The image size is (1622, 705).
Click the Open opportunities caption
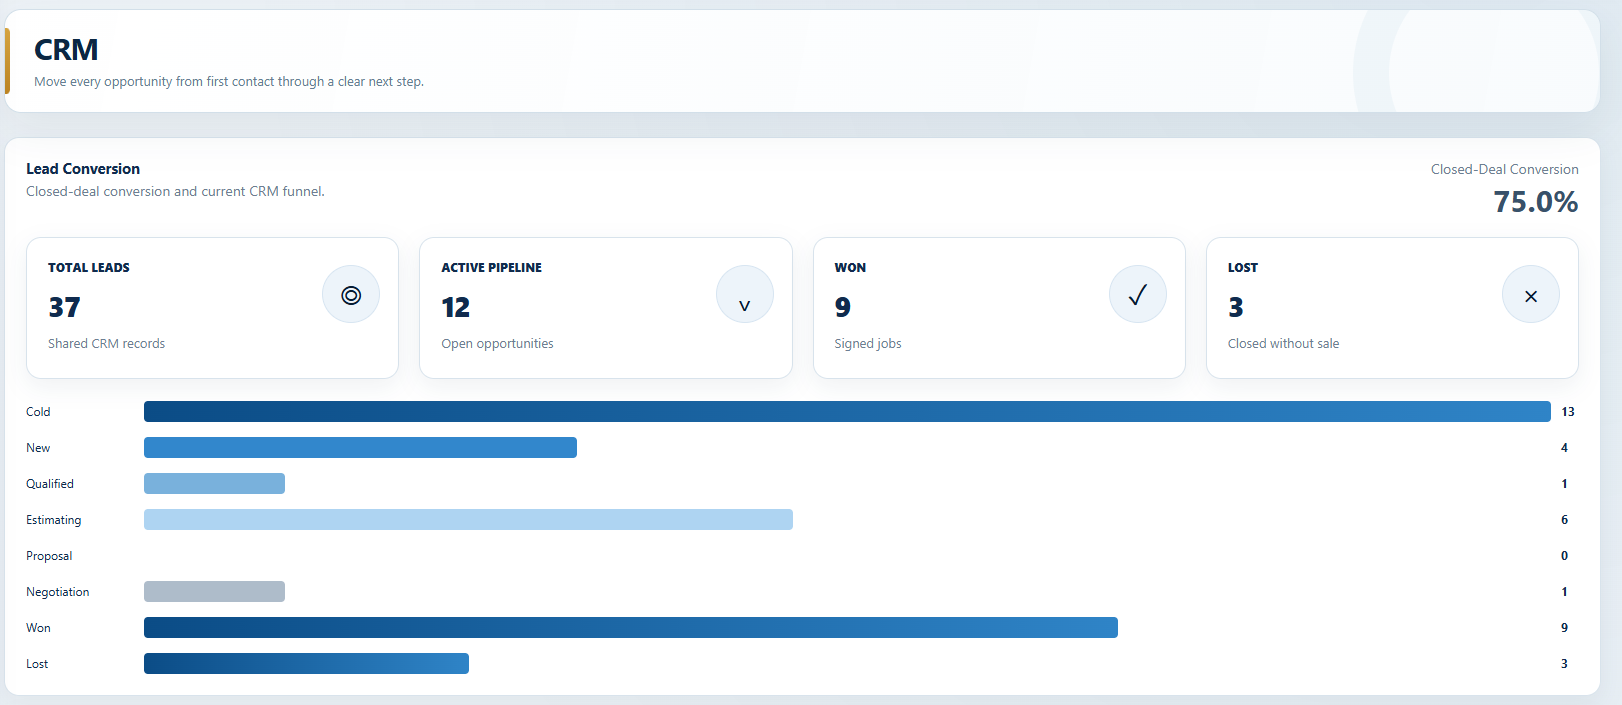coord(497,344)
